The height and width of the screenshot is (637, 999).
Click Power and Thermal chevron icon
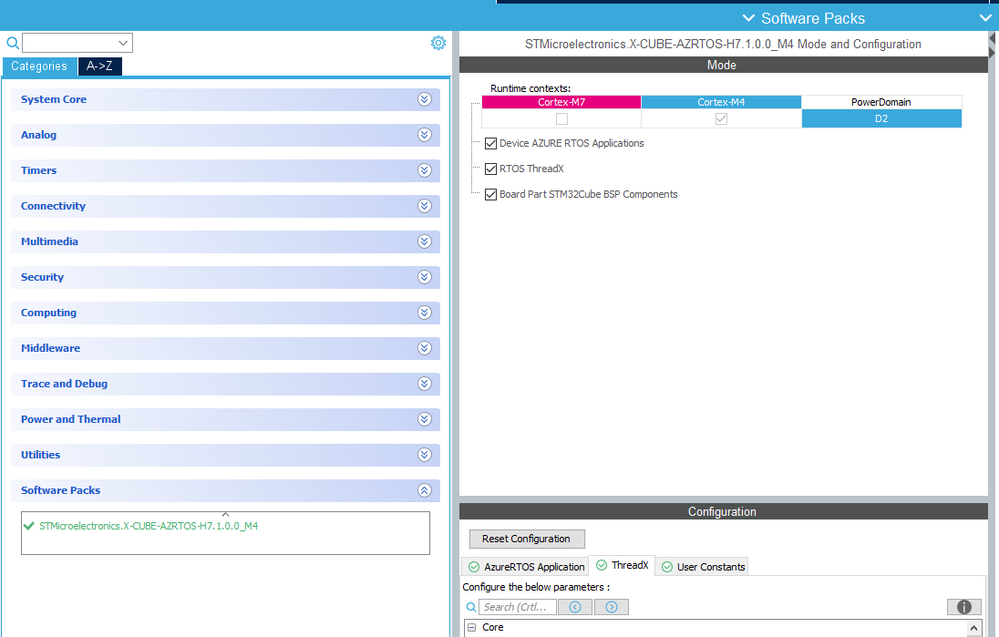click(x=424, y=419)
